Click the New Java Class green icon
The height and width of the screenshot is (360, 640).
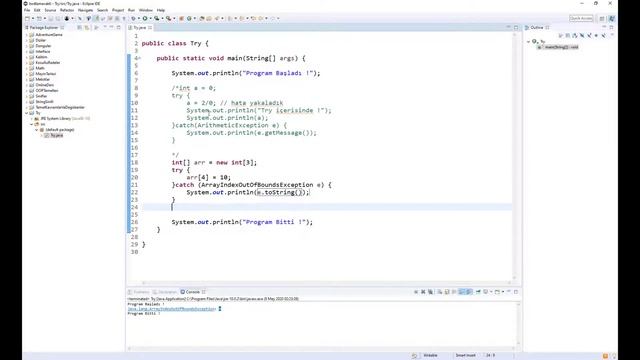click(x=189, y=18)
